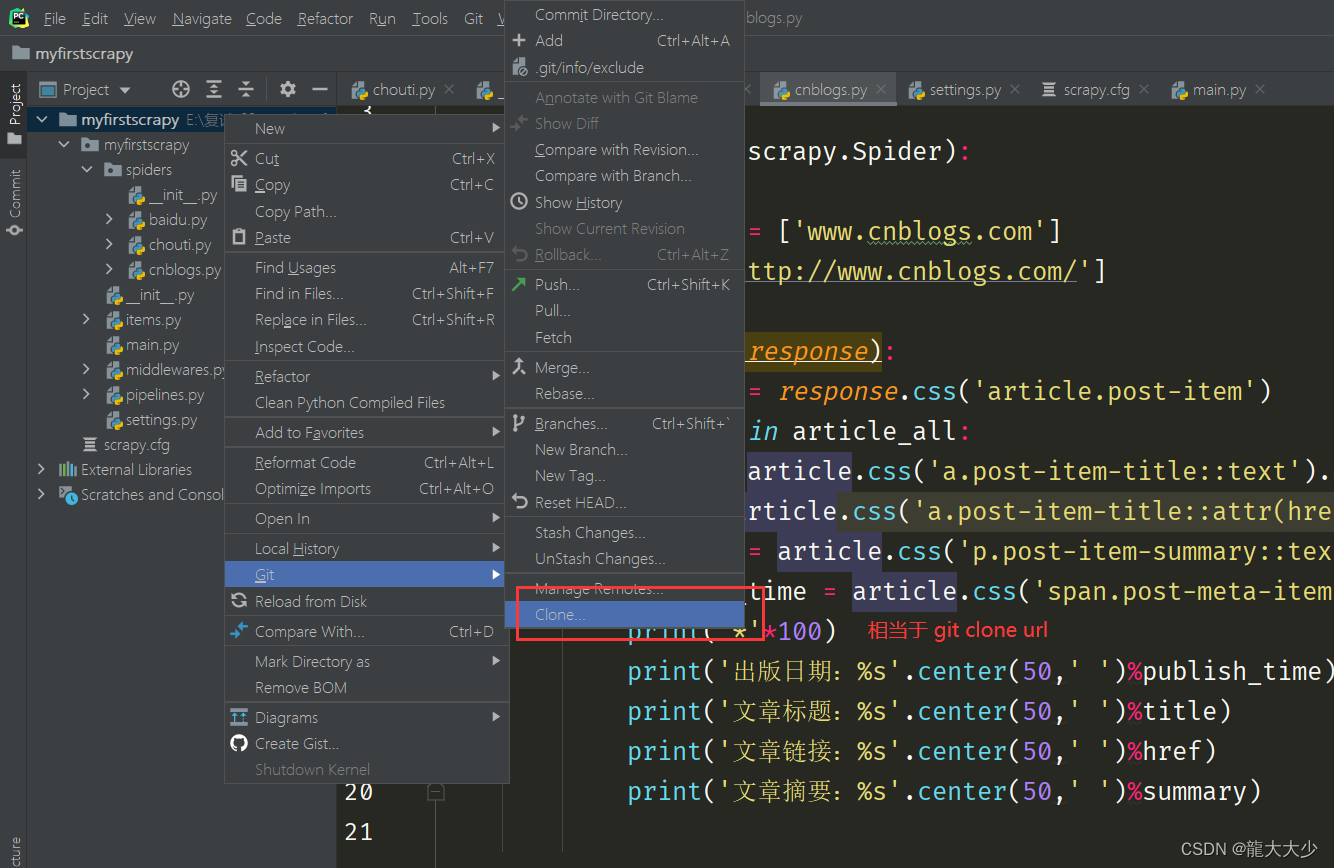The height and width of the screenshot is (868, 1334).
Task: Choose Find in Files from context menu
Action: tap(366, 294)
